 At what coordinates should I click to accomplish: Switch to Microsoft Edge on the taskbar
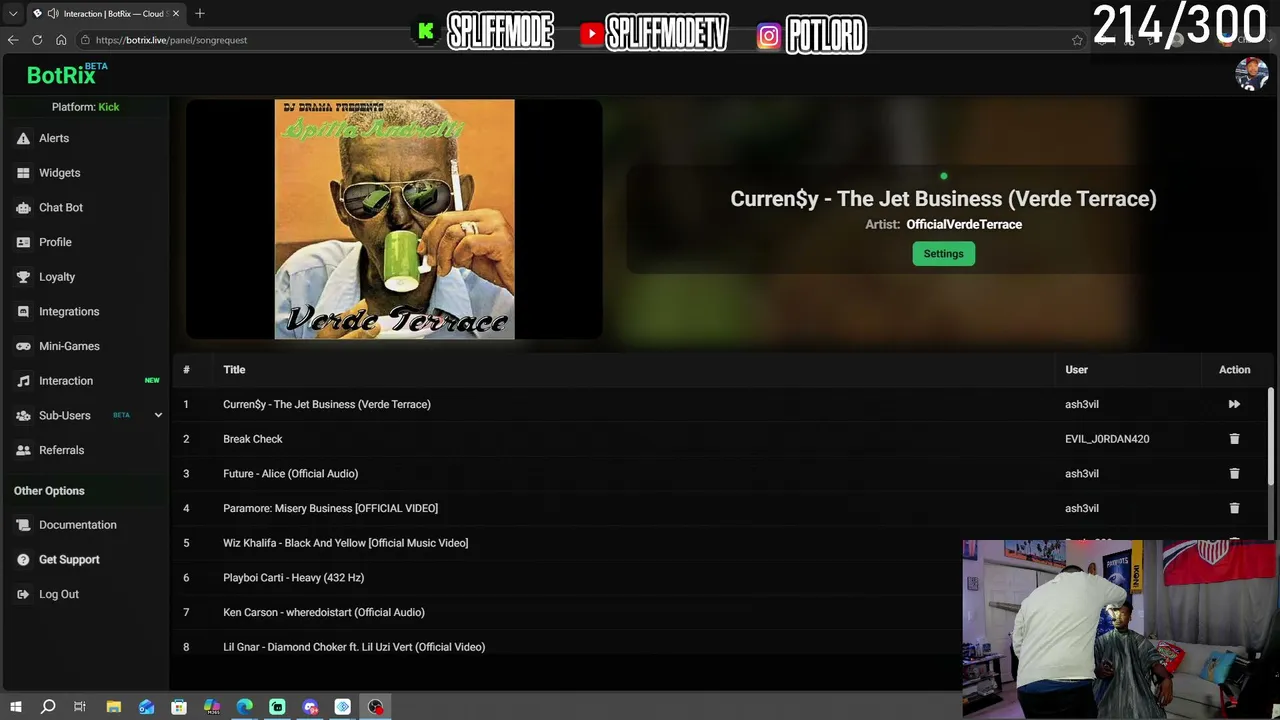click(x=245, y=707)
